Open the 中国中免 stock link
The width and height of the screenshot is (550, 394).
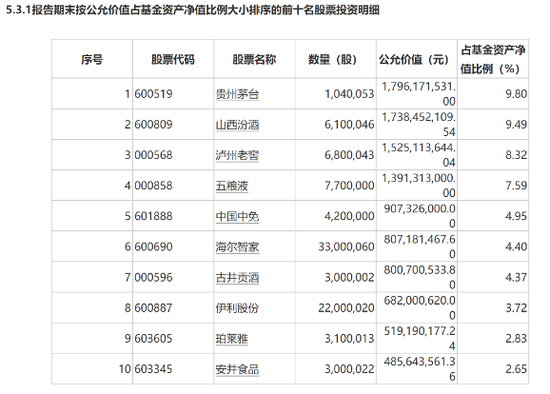point(237,216)
